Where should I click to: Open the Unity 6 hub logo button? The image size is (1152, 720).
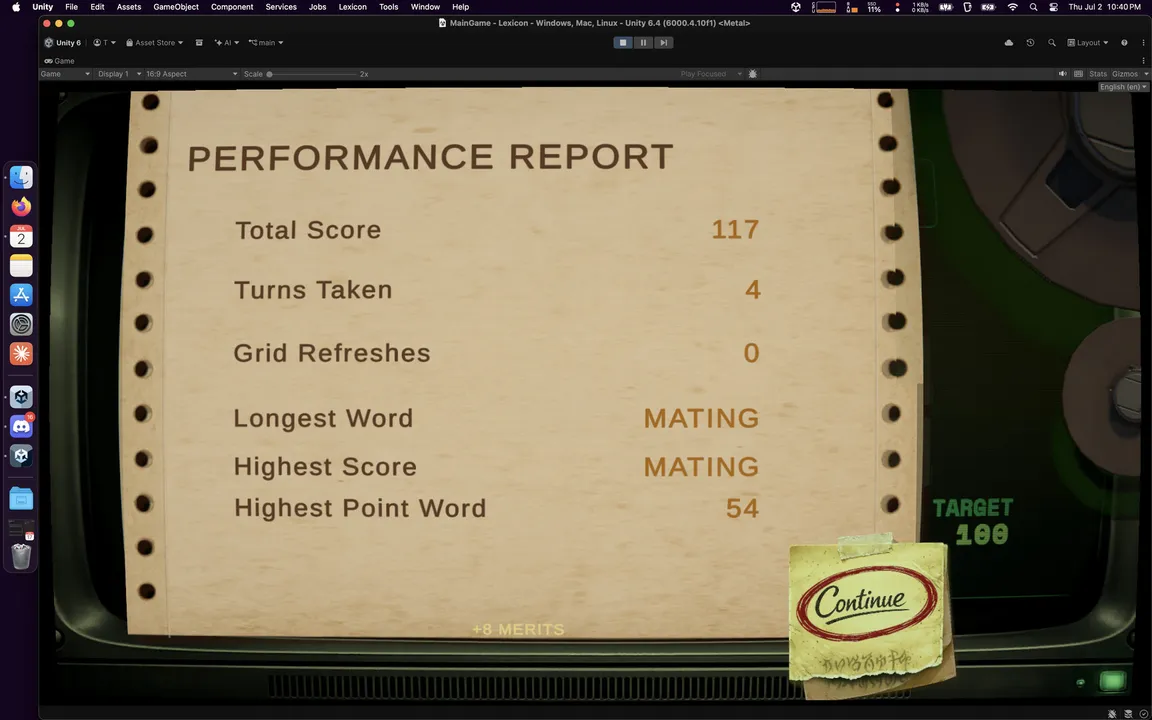[x=62, y=43]
